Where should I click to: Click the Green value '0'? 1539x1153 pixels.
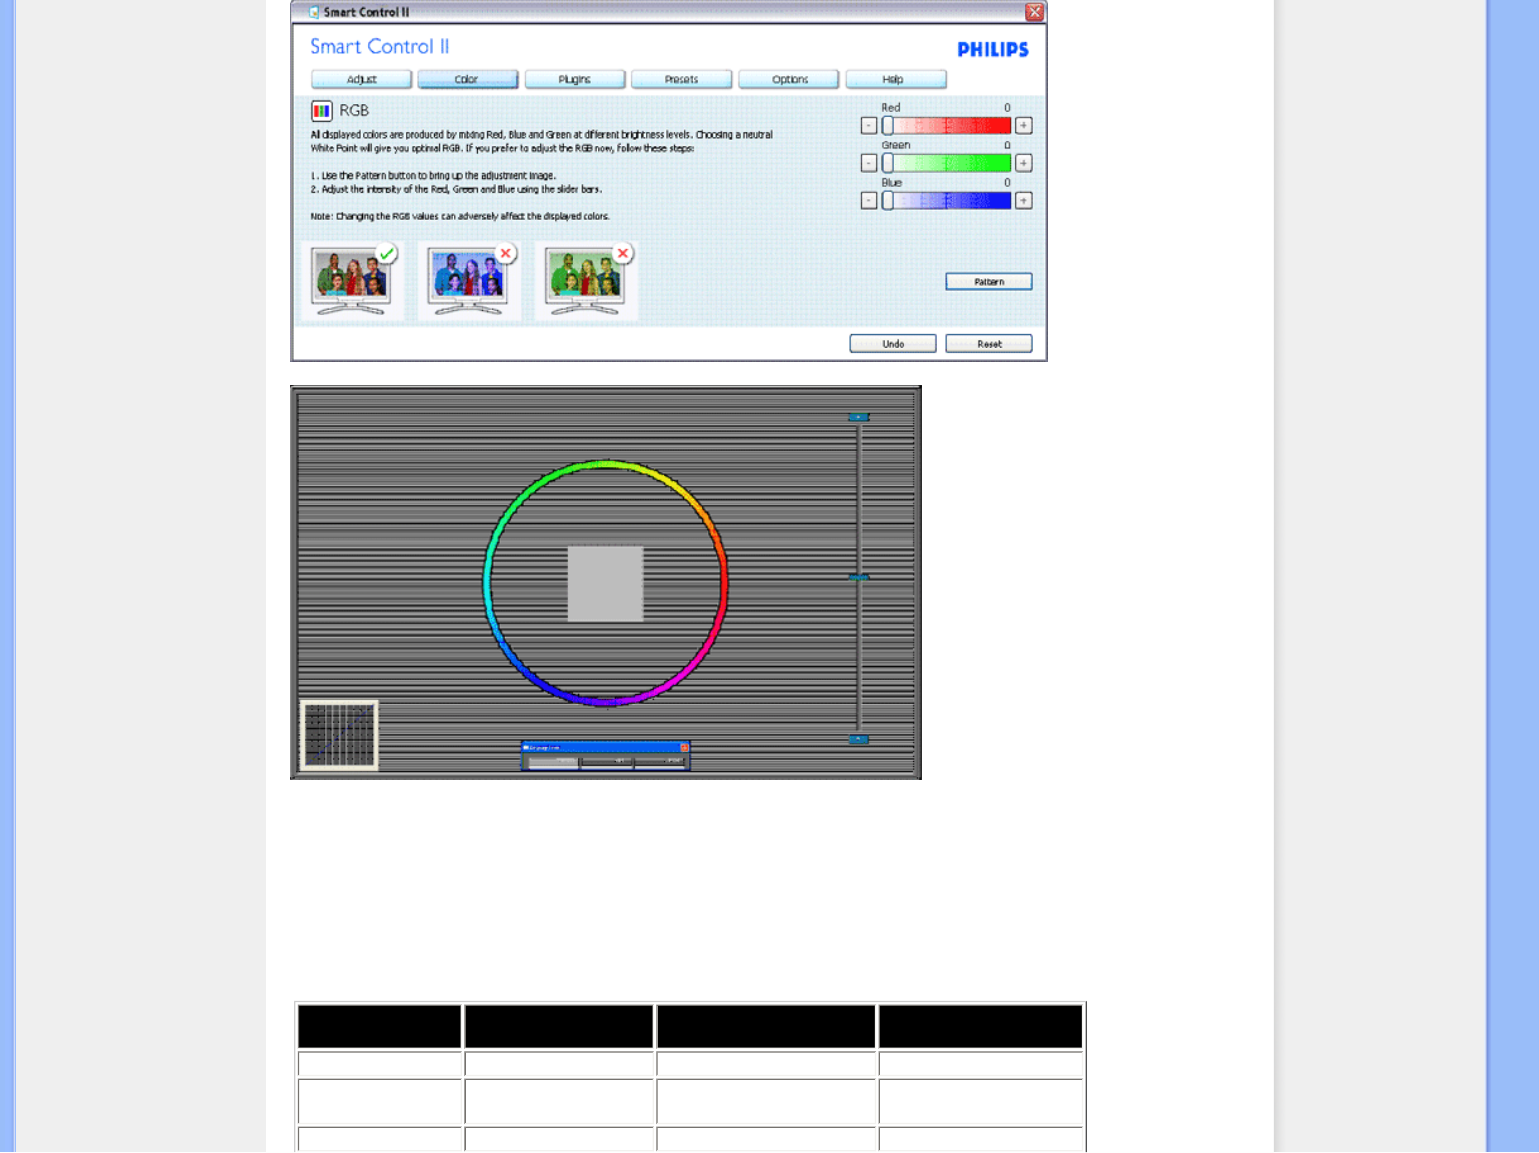[1007, 145]
